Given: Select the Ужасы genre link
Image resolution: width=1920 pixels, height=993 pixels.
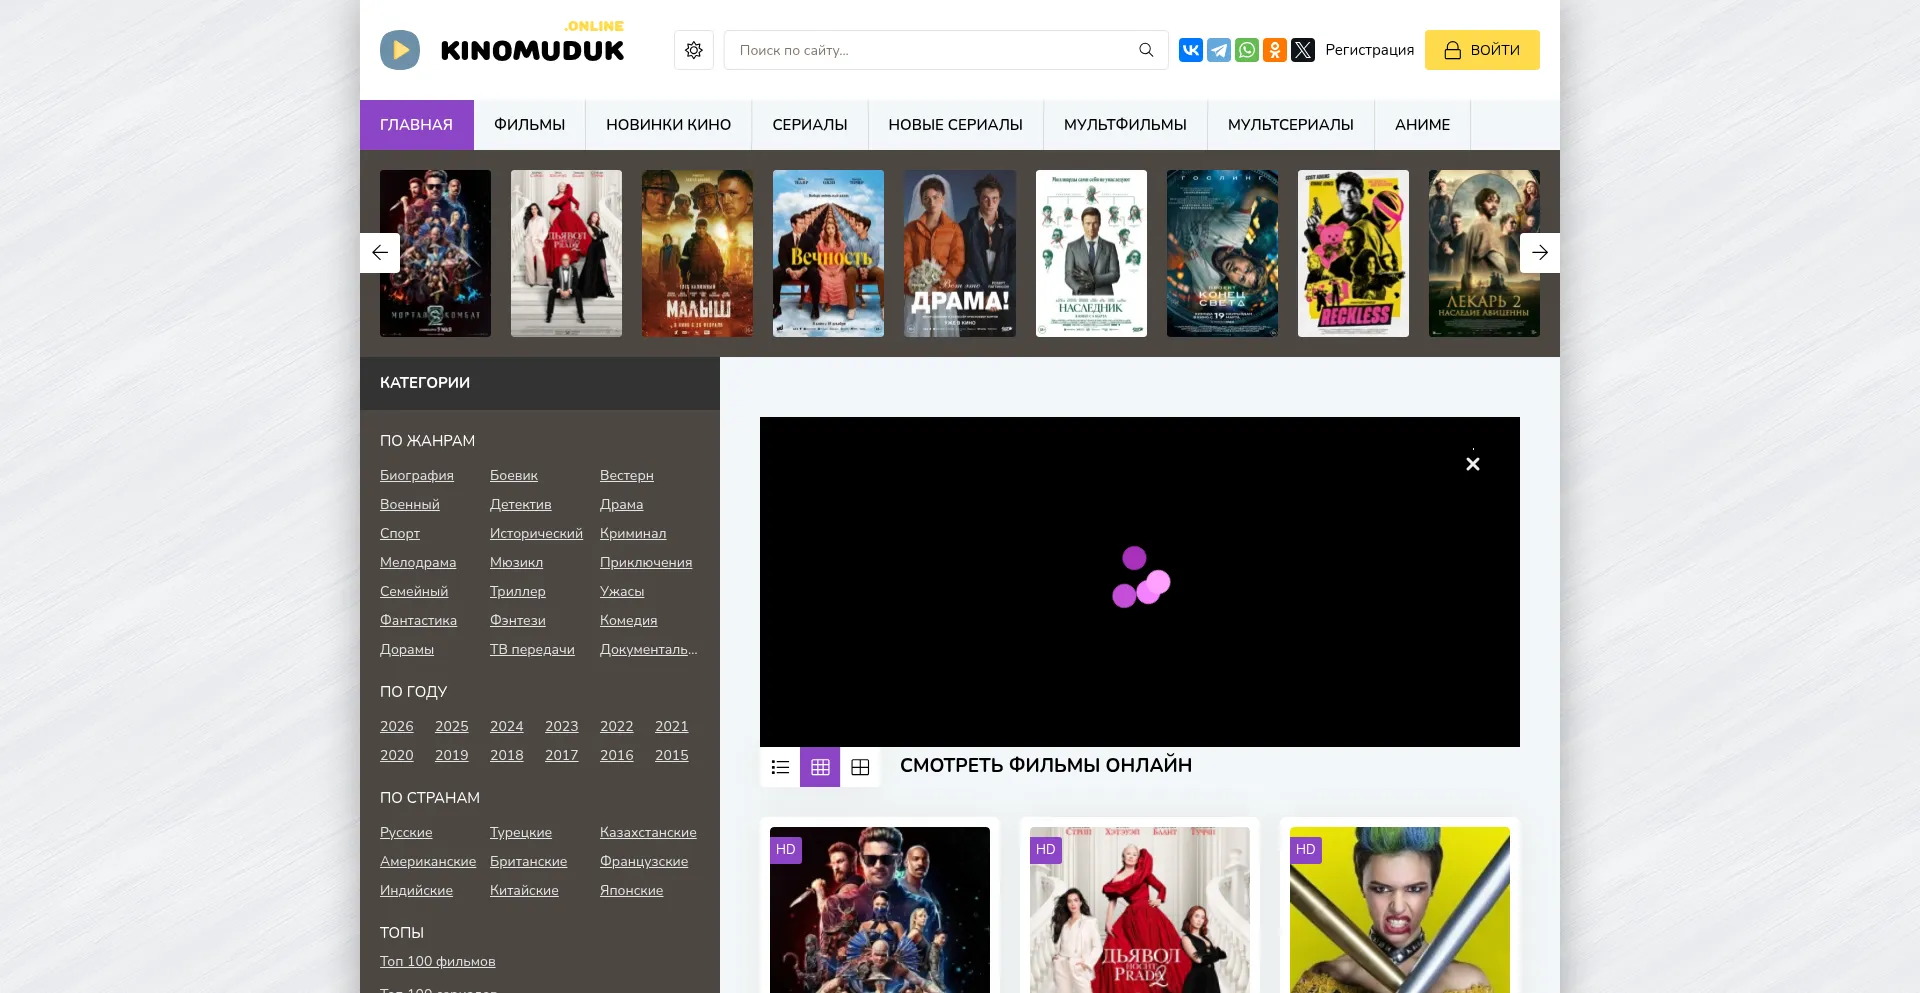Looking at the screenshot, I should 622,591.
